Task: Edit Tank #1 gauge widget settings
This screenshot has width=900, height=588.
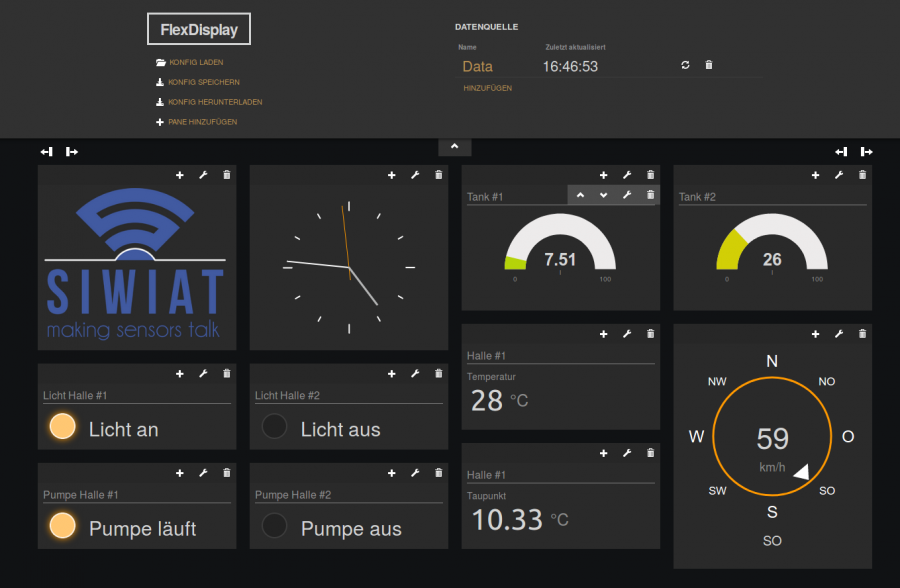Action: pos(627,195)
